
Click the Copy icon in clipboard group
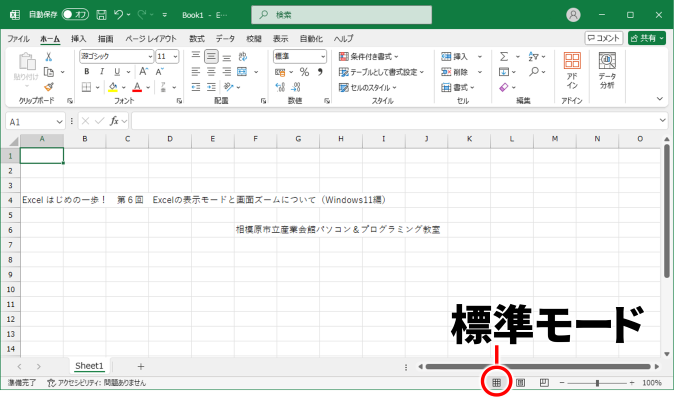coord(49,72)
